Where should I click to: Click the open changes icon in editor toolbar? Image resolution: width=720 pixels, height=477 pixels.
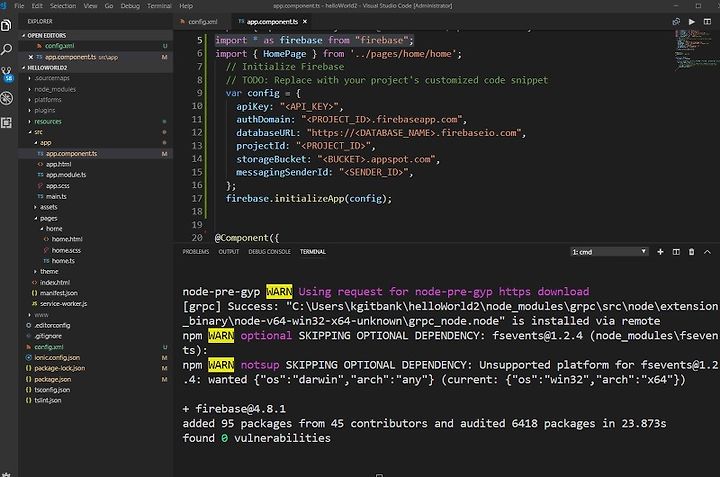coord(676,22)
